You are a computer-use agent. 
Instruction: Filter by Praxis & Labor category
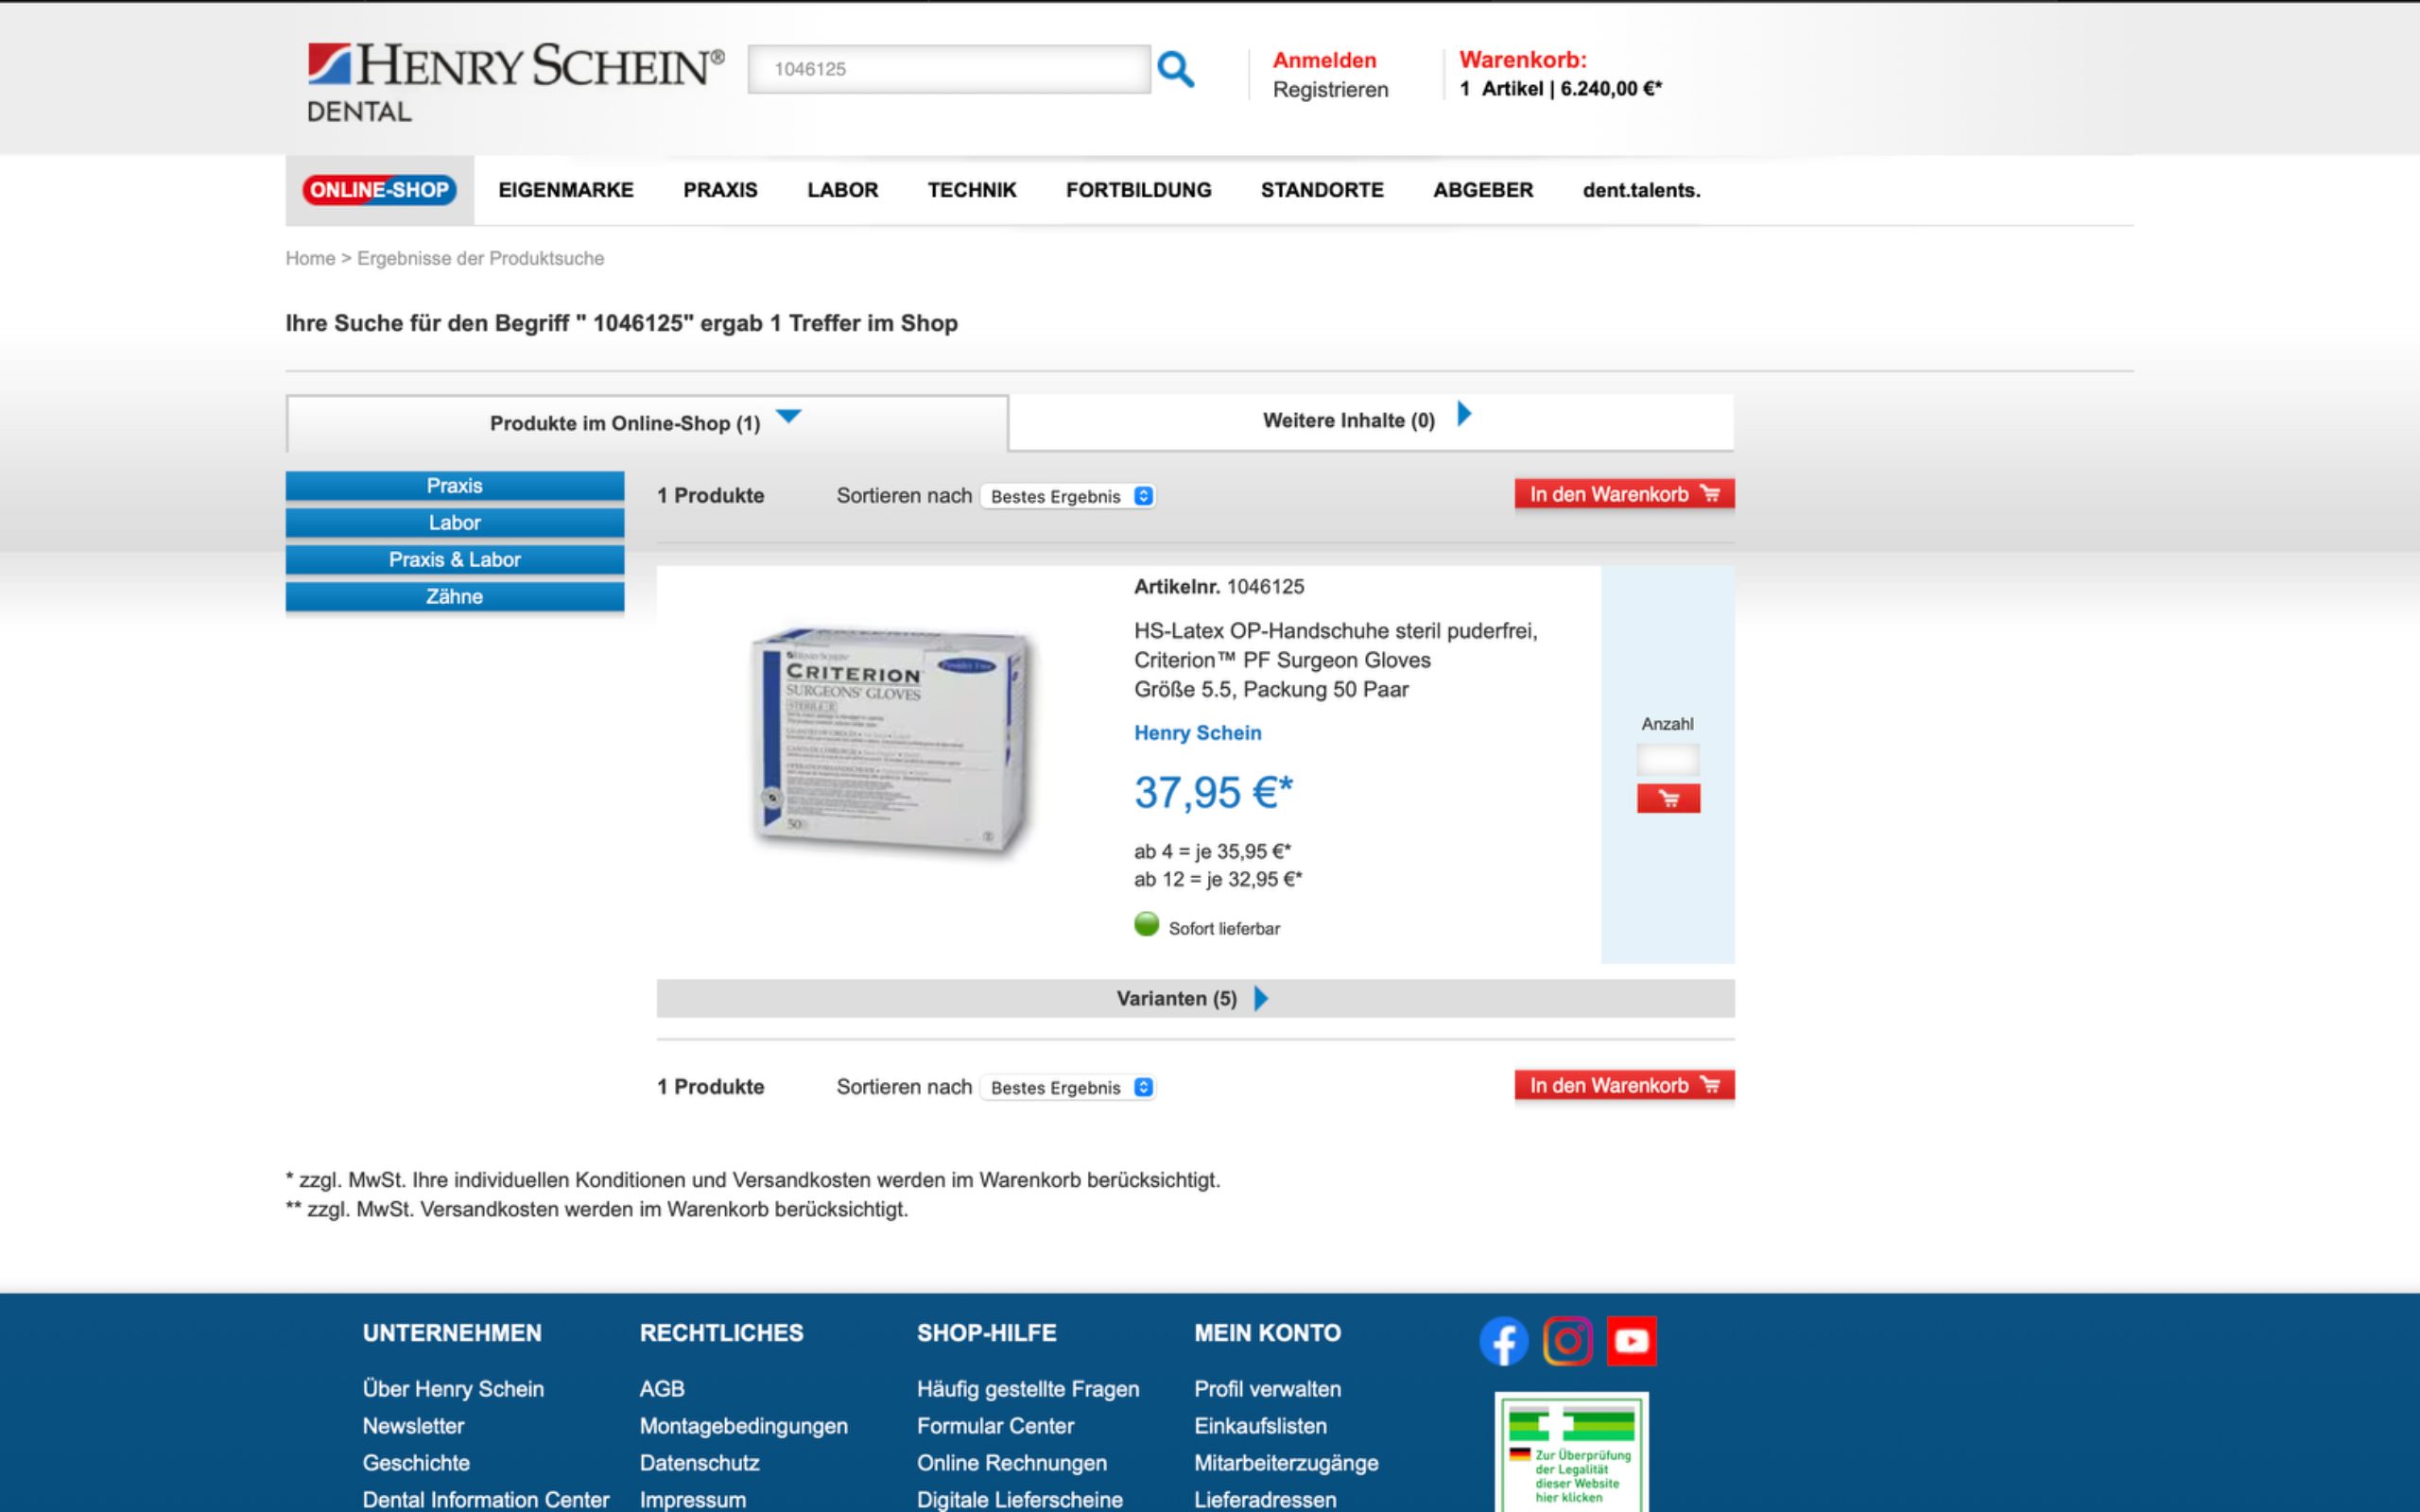coord(455,560)
